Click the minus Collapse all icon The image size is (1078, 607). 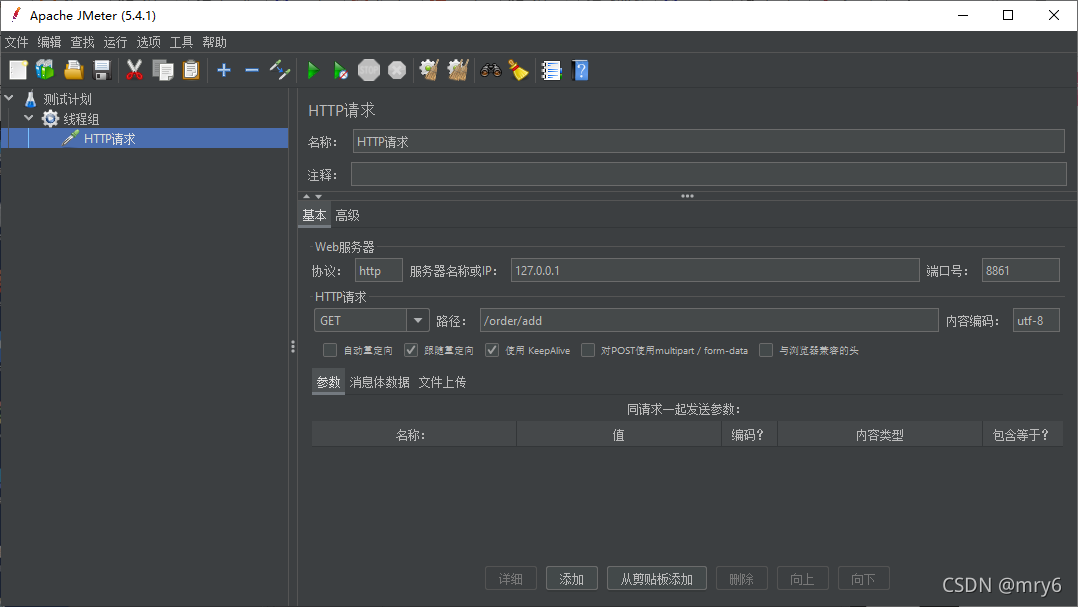click(x=252, y=70)
